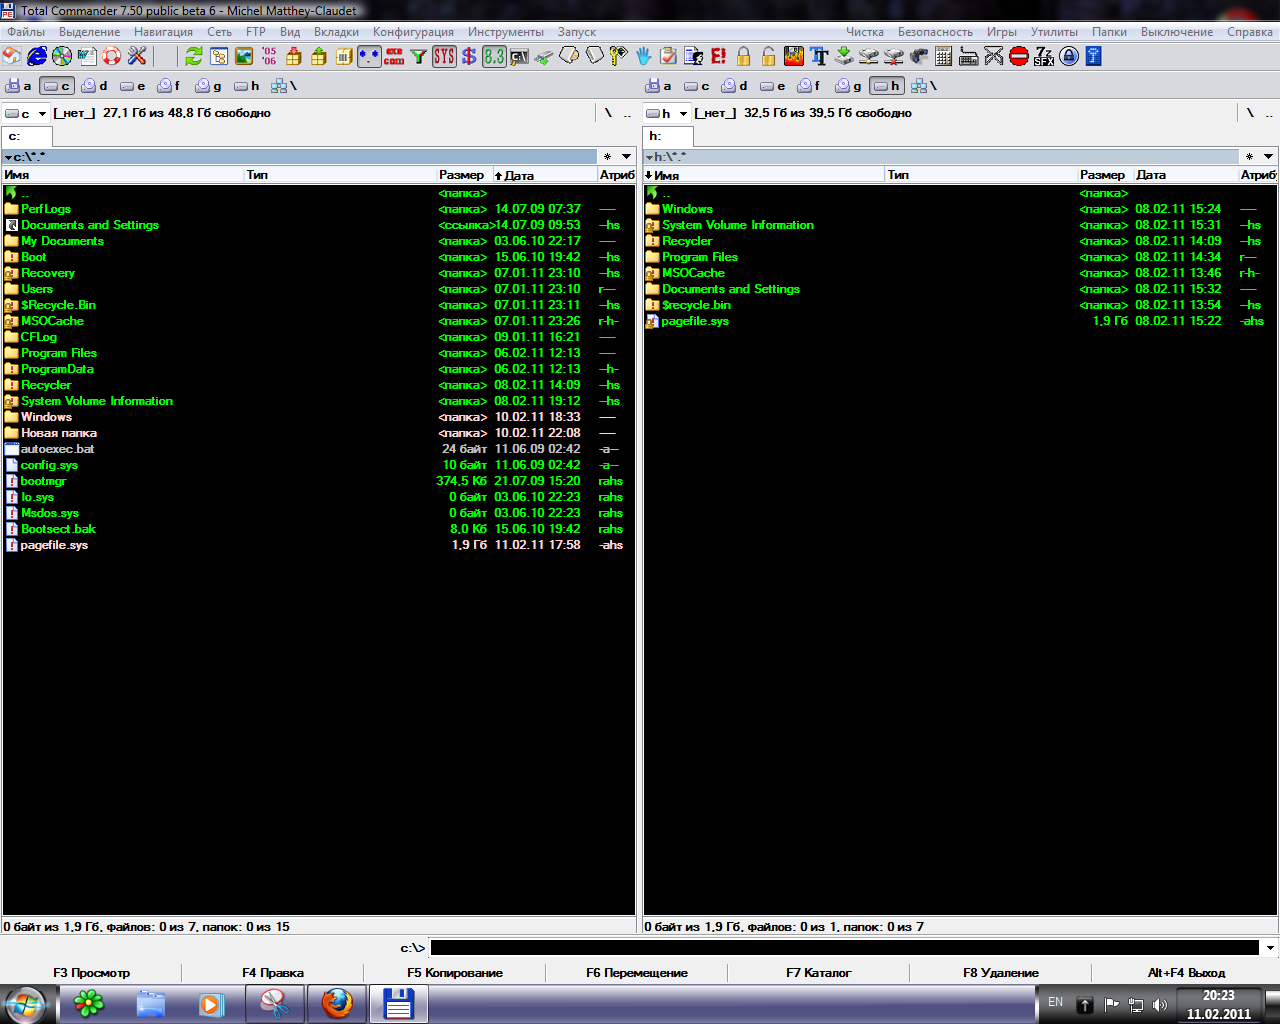The image size is (1280, 1024).
Task: Open the Конфигурация menu
Action: coord(413,32)
